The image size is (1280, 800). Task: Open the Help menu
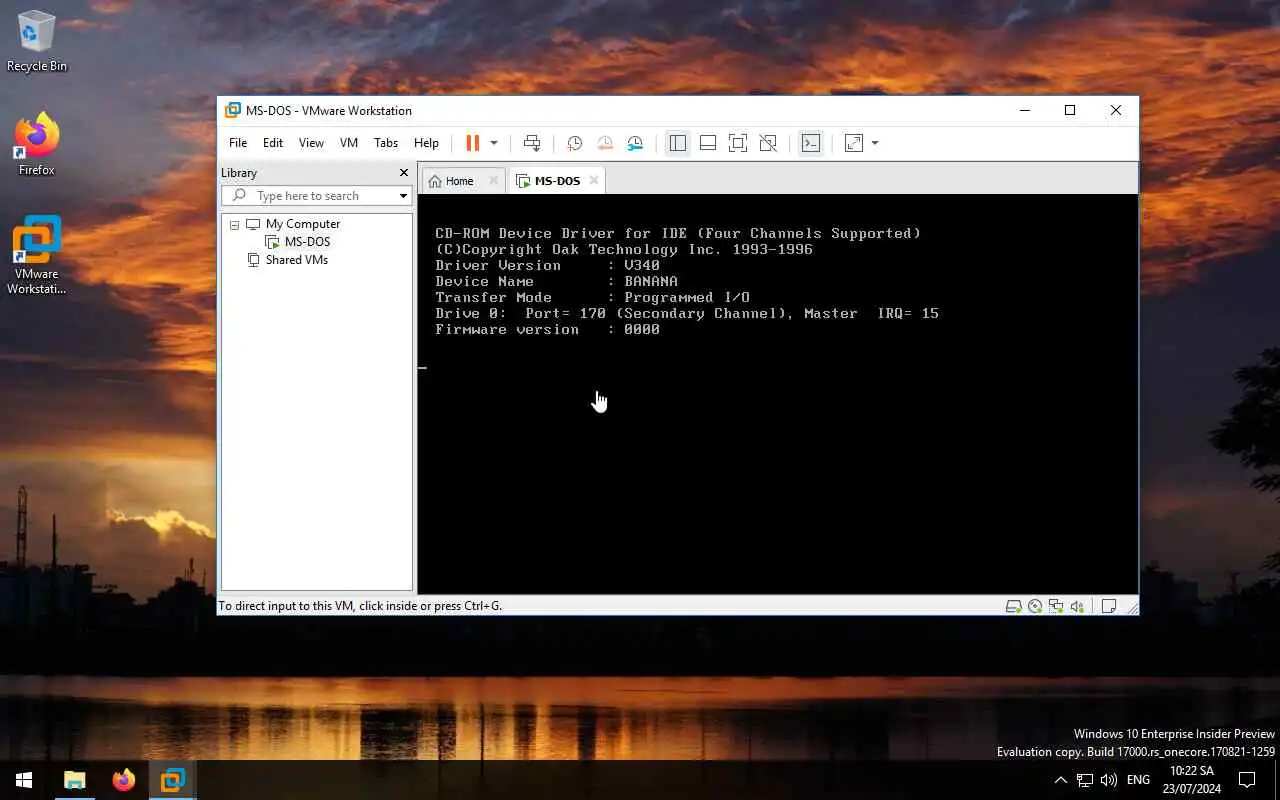(x=426, y=143)
